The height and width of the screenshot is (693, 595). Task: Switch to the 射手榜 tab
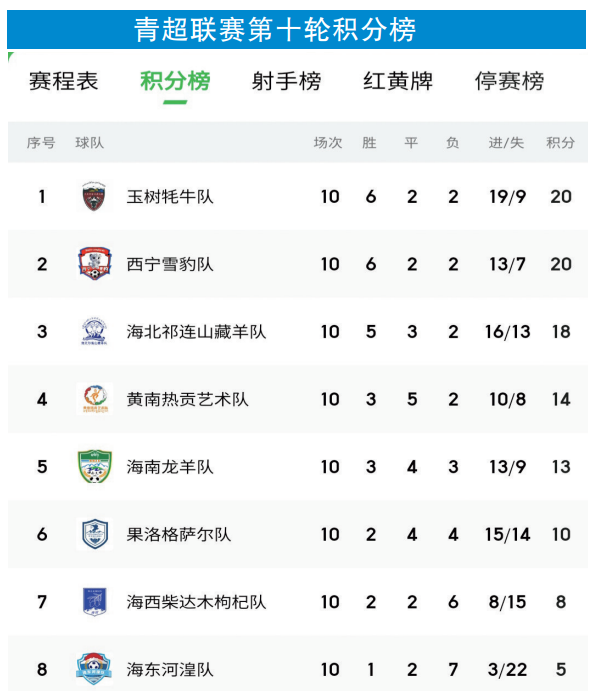(x=286, y=81)
